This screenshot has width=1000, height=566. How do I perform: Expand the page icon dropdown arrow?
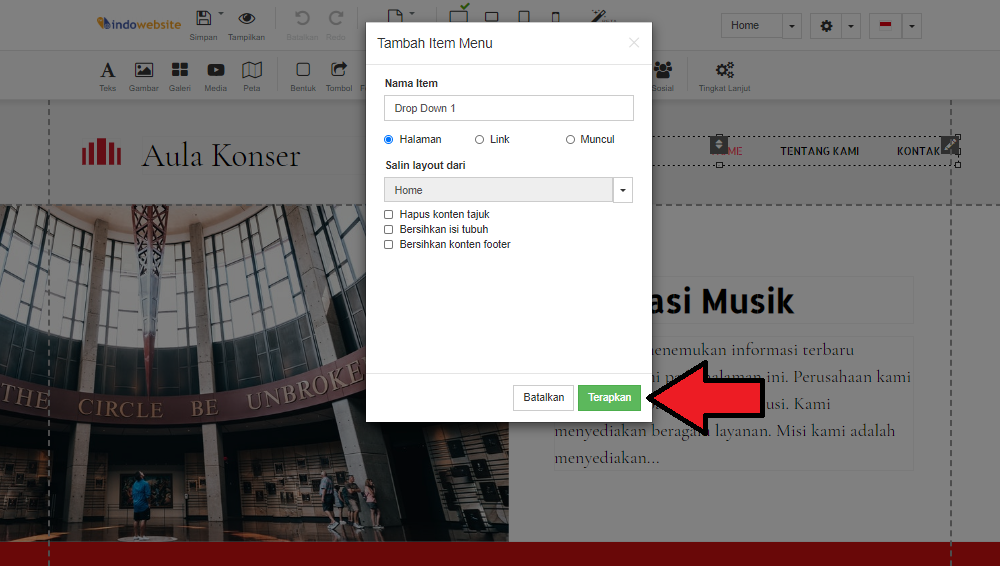click(x=412, y=13)
